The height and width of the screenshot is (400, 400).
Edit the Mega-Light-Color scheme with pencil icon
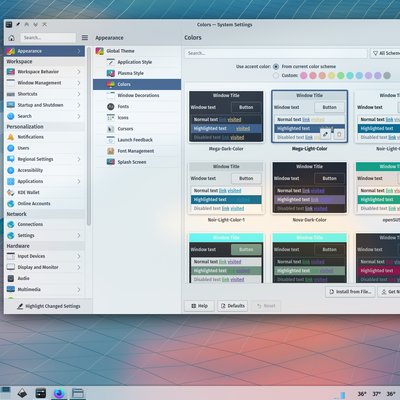pyautogui.click(x=325, y=134)
